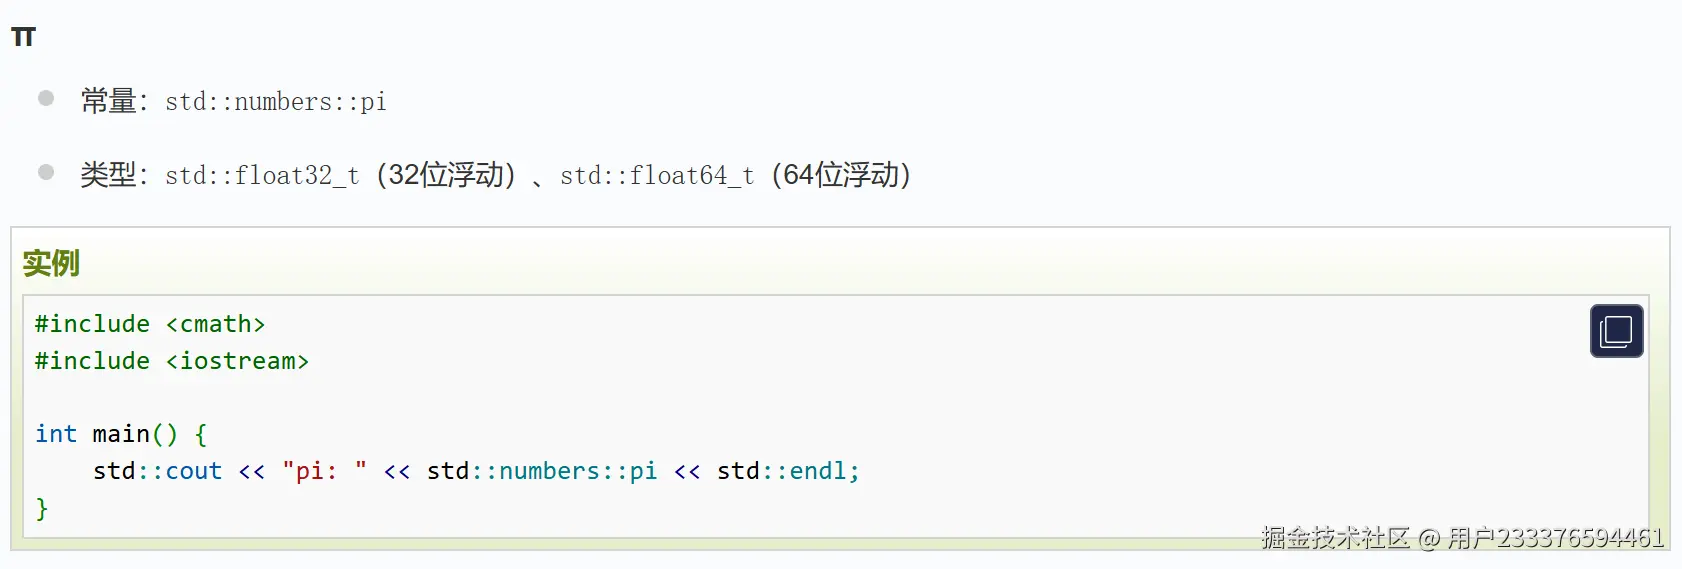1682x569 pixels.
Task: Click the π heading
Action: (23, 38)
